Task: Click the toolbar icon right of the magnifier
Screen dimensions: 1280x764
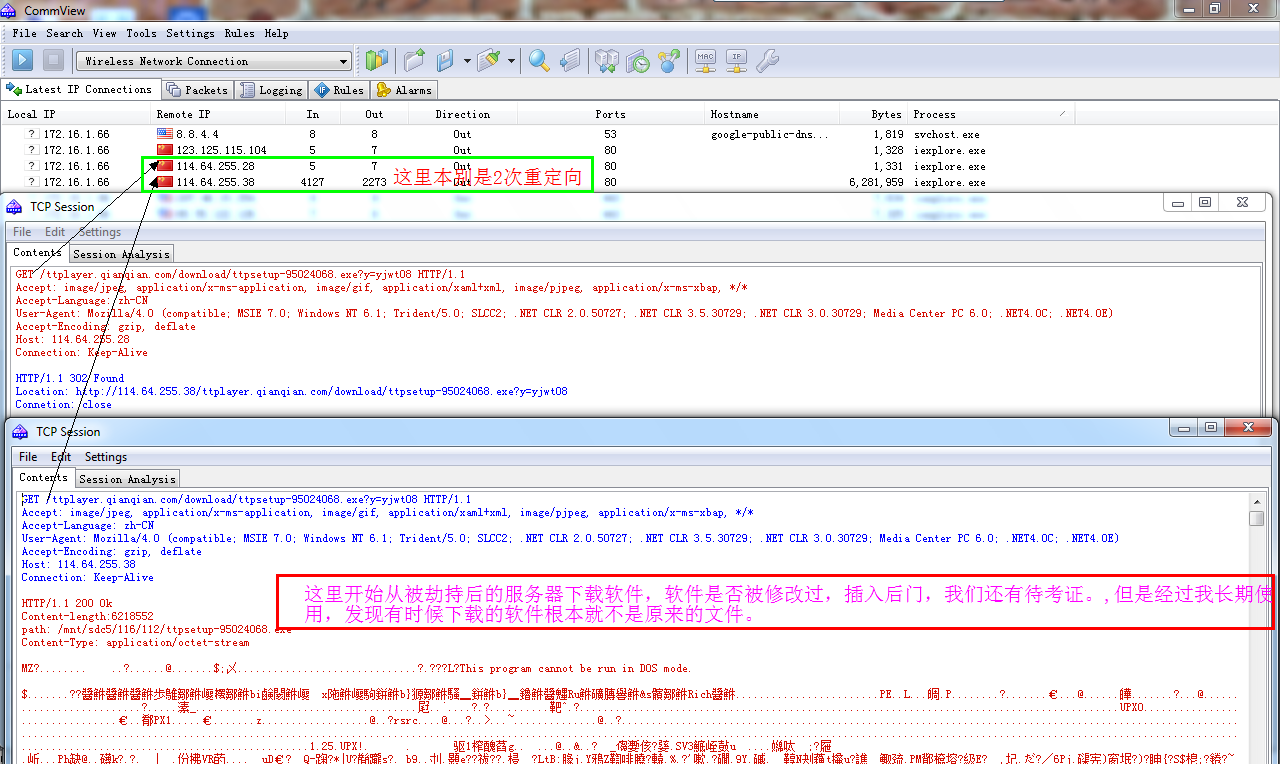Action: tap(570, 61)
